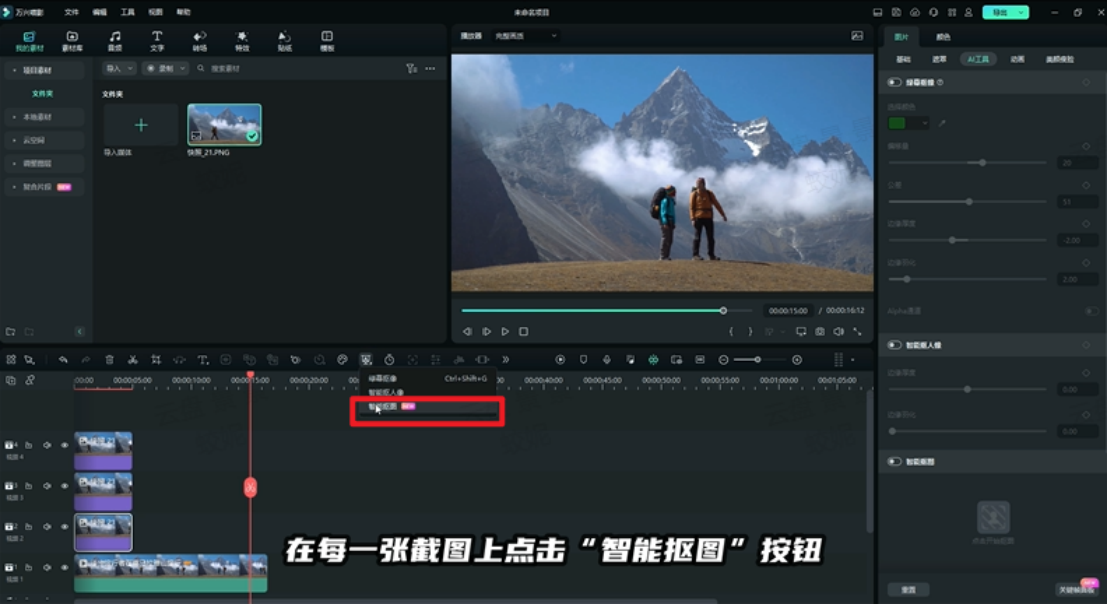The image size is (1108, 605).
Task: Mute the video track 4 speaker
Action: pos(47,445)
